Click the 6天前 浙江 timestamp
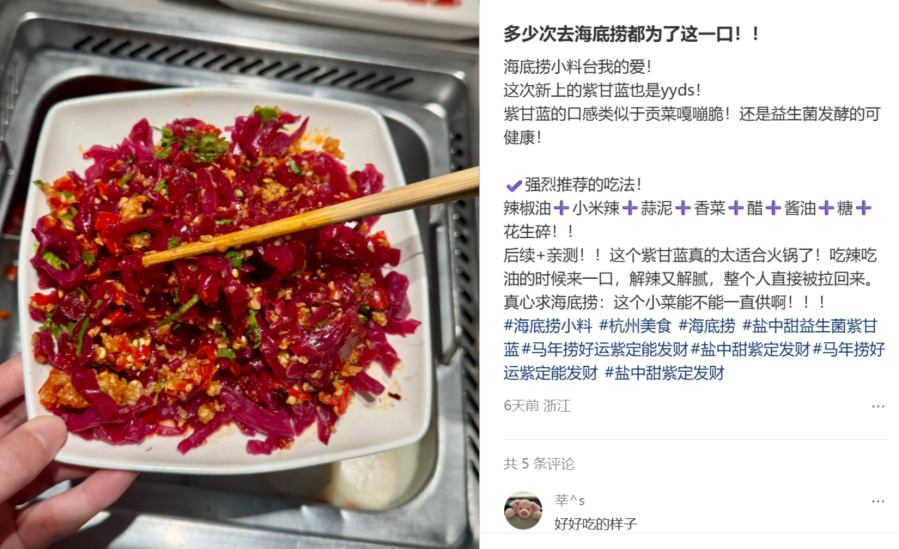The width and height of the screenshot is (899, 549). [x=537, y=406]
